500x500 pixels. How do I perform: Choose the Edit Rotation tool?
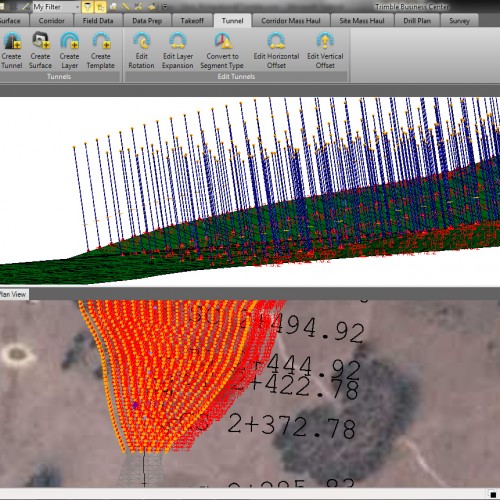tap(141, 50)
